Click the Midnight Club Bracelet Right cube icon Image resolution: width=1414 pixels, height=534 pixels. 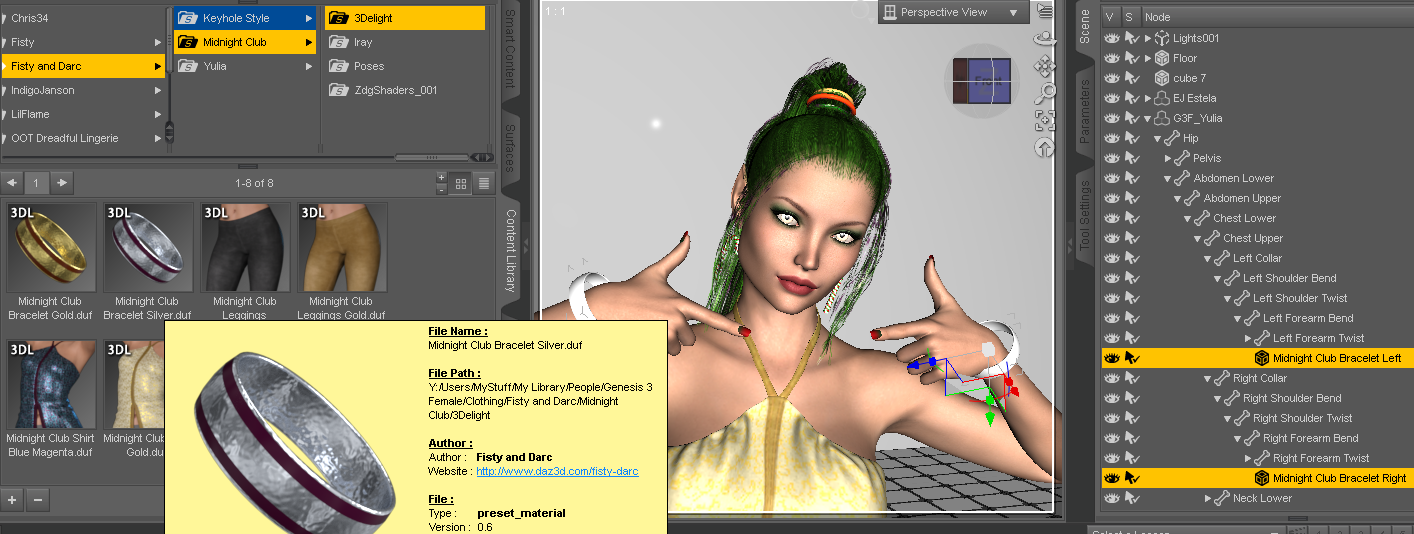1262,478
